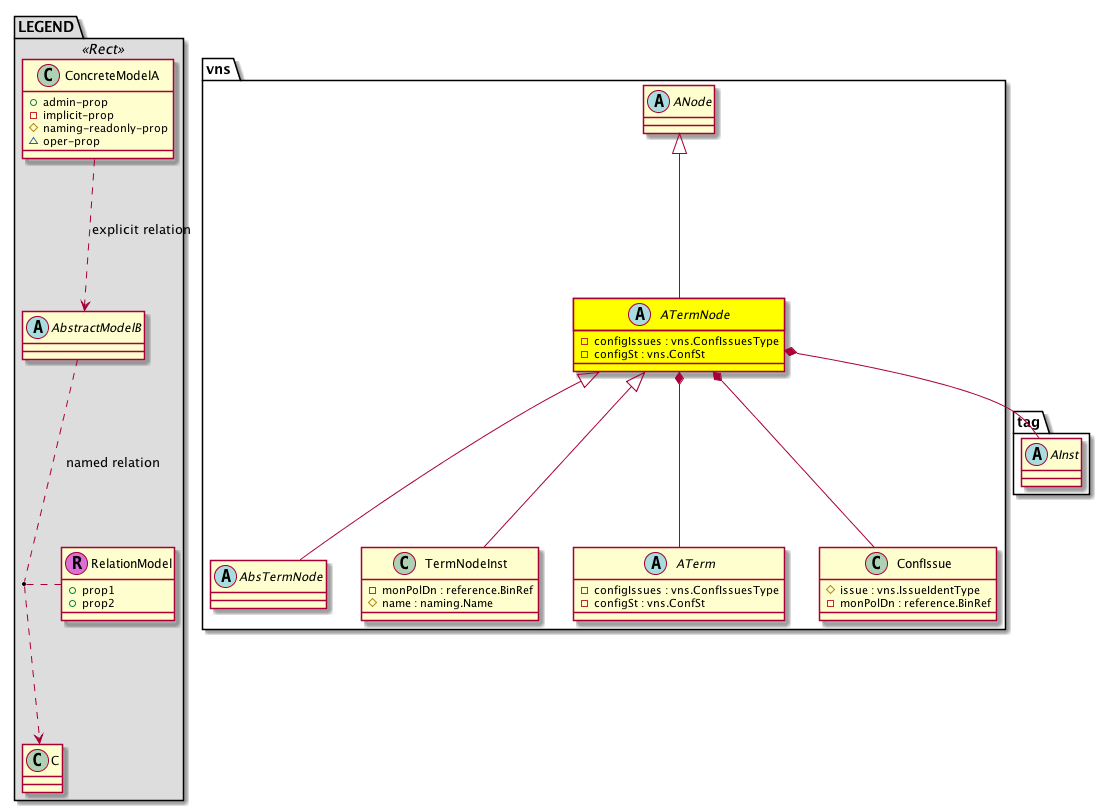Click the 'A' icon of ANode class
This screenshot has width=1110, height=811.
click(x=659, y=100)
